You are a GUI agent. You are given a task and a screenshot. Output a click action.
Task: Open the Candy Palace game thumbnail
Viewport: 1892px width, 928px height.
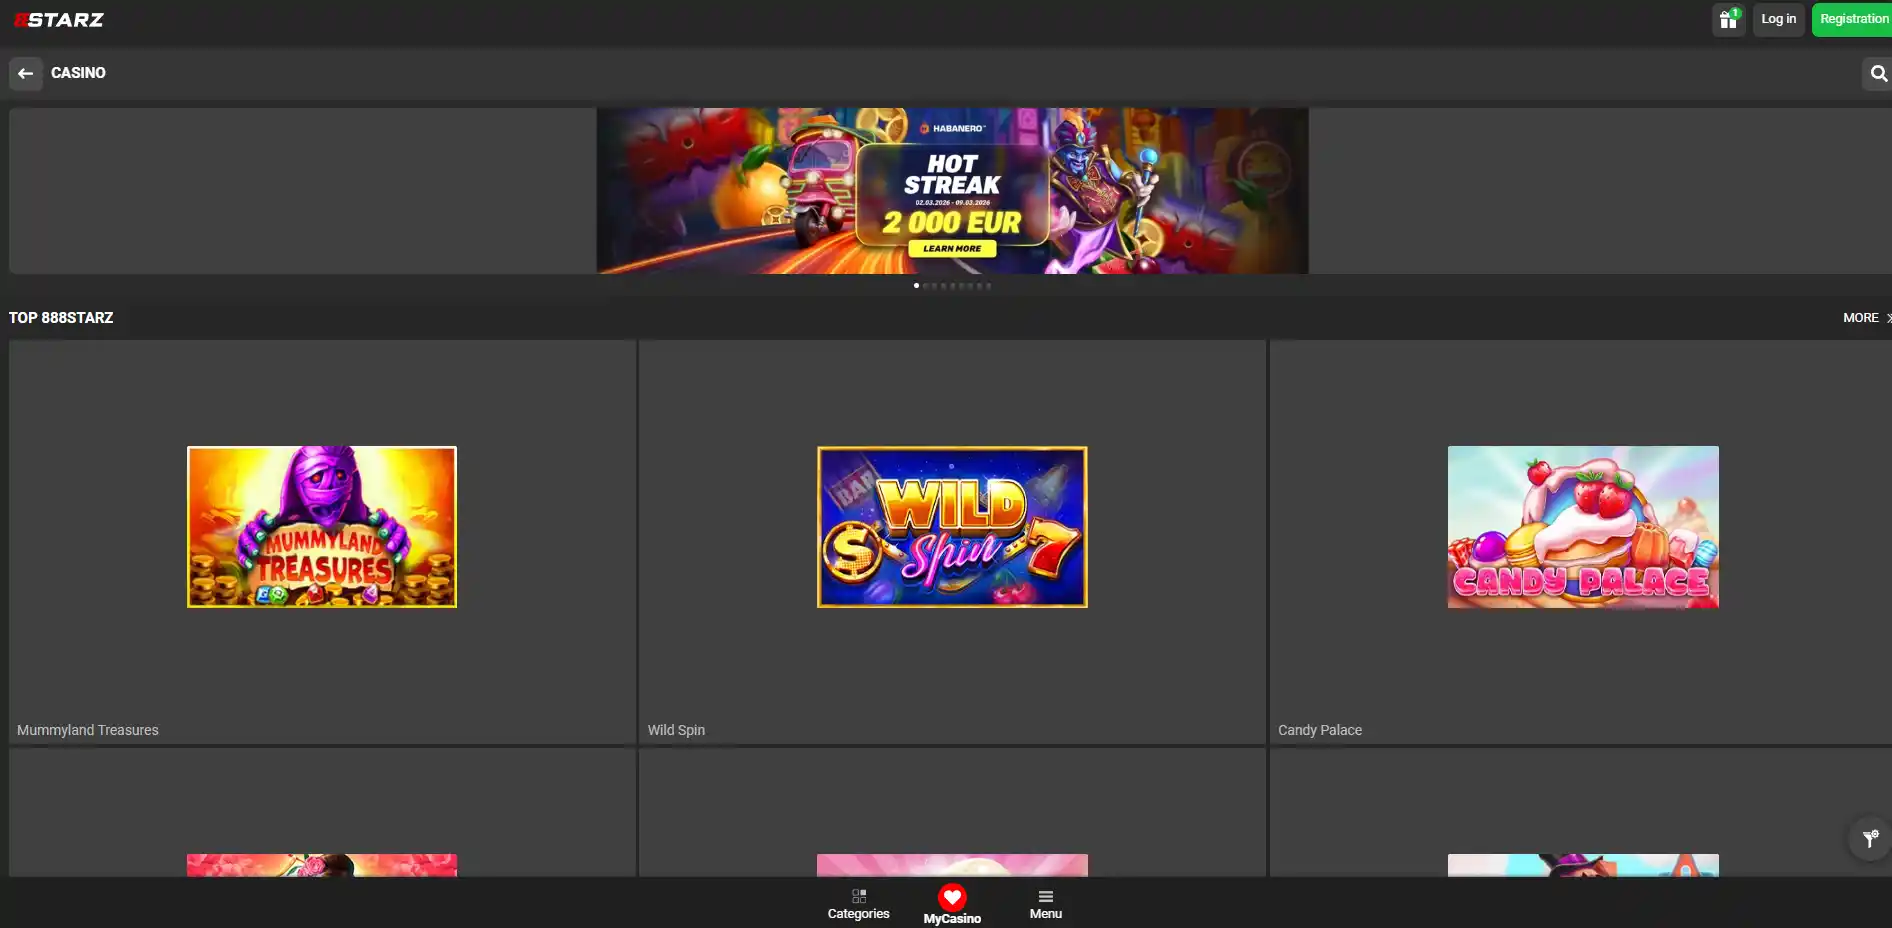(1583, 527)
